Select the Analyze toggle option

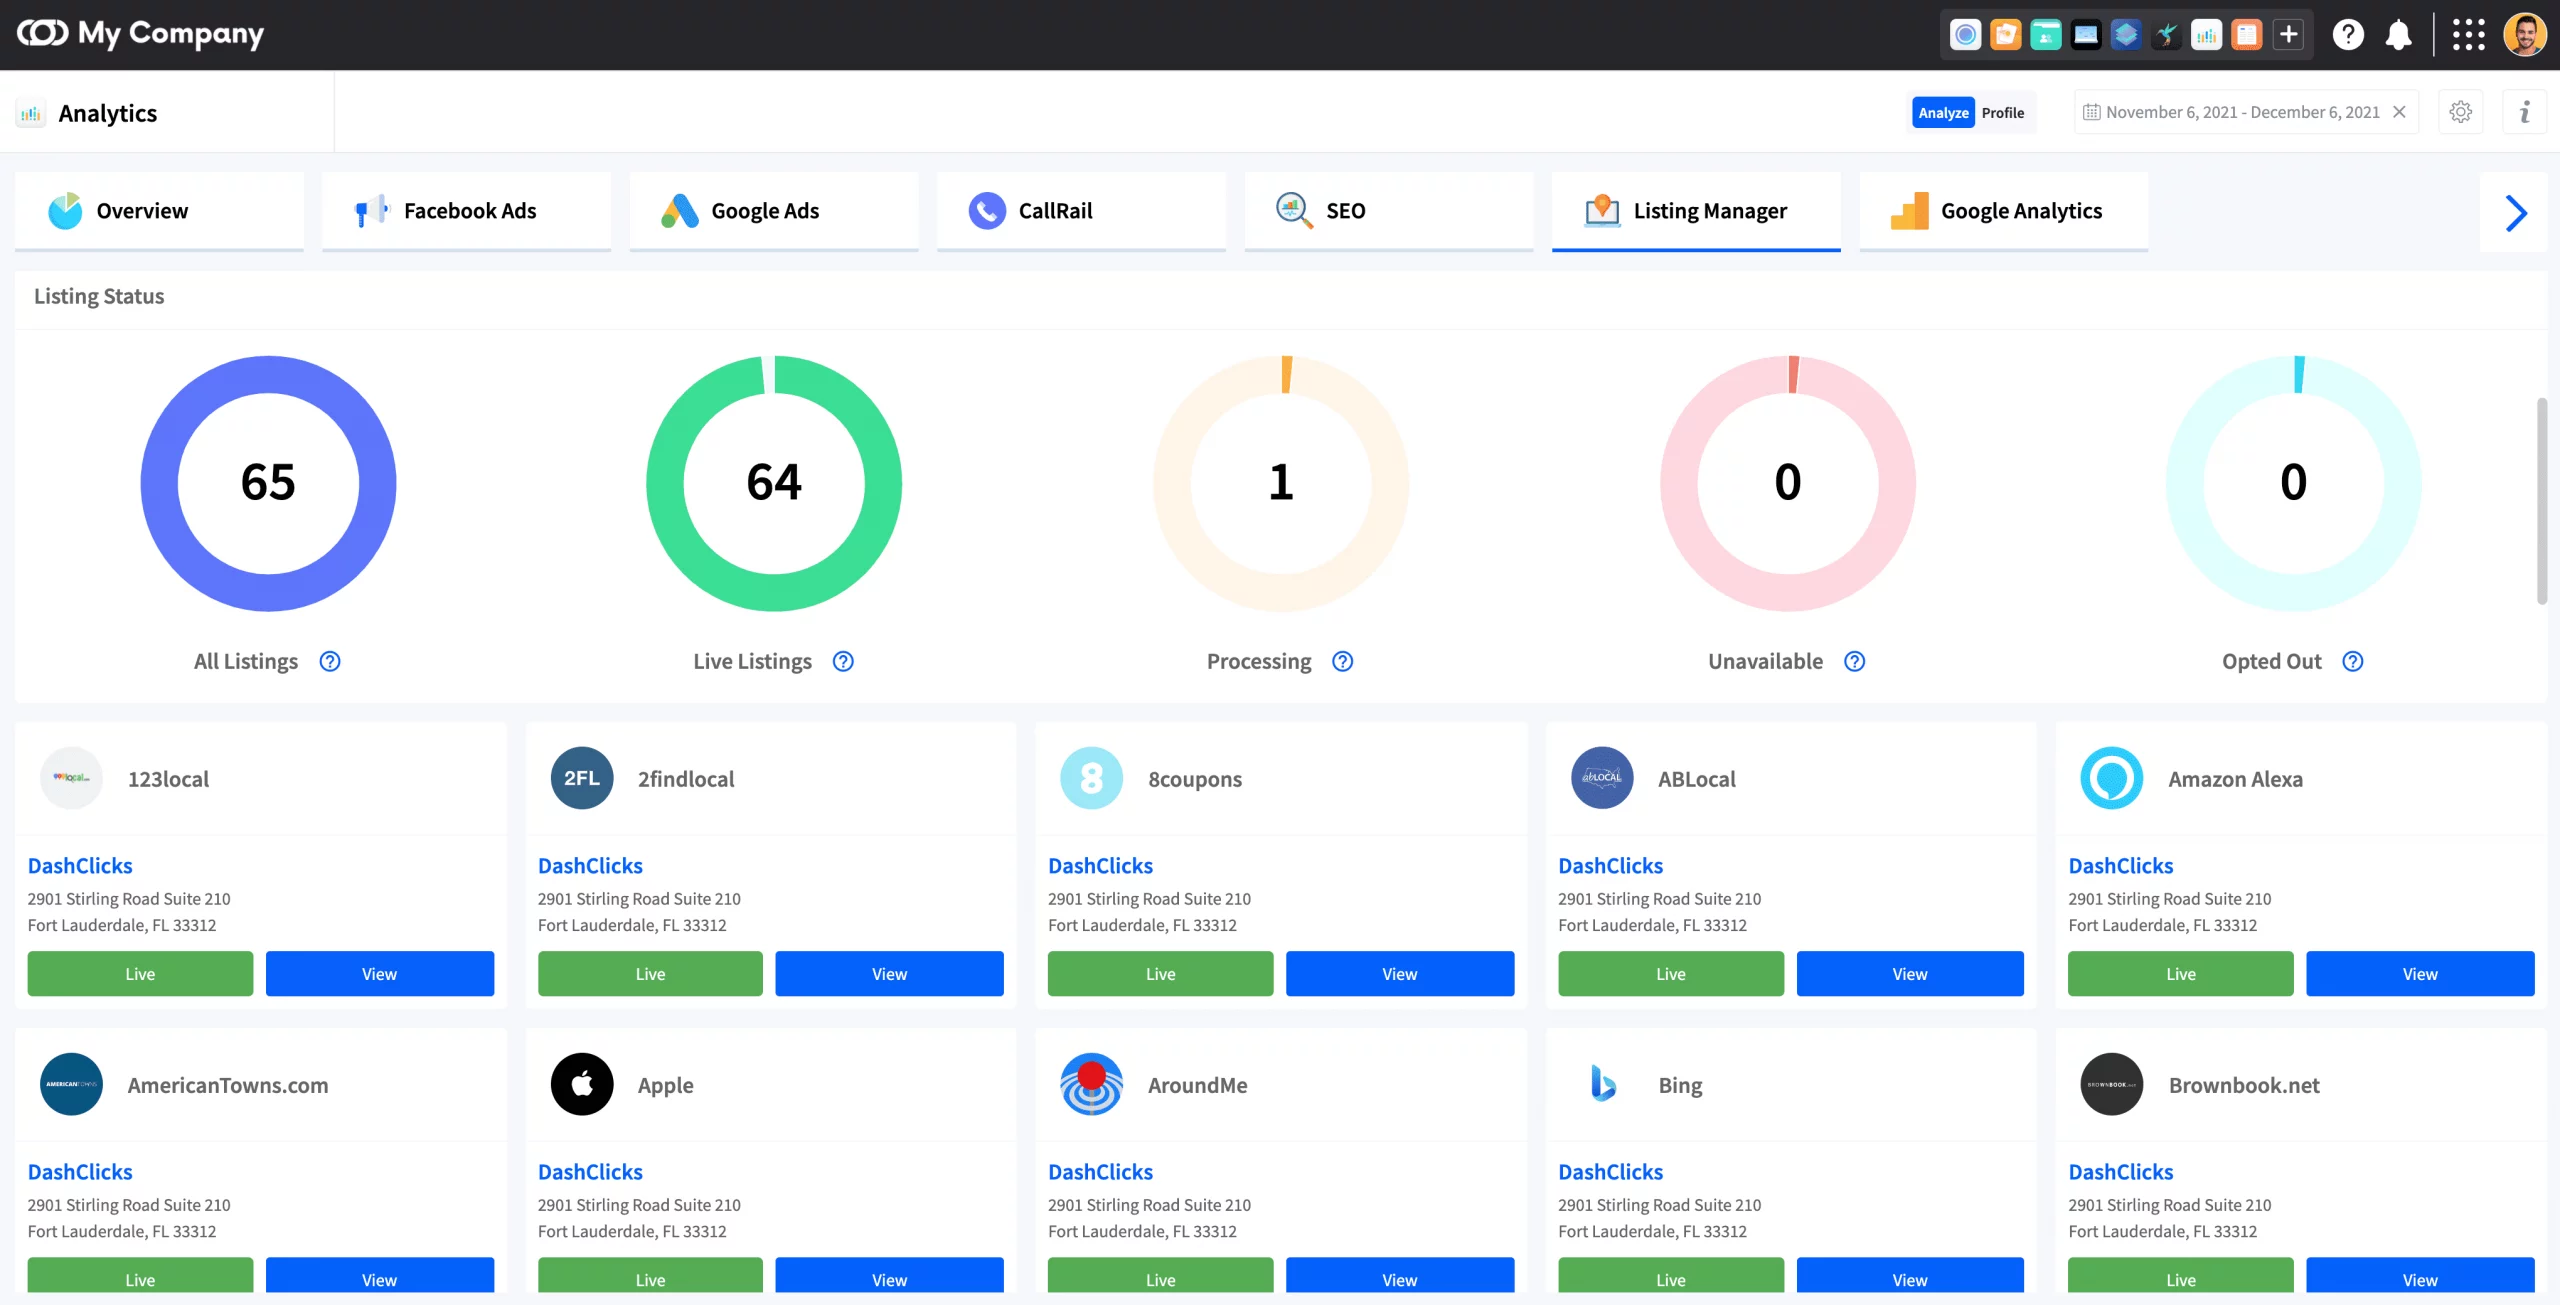[x=1943, y=113]
